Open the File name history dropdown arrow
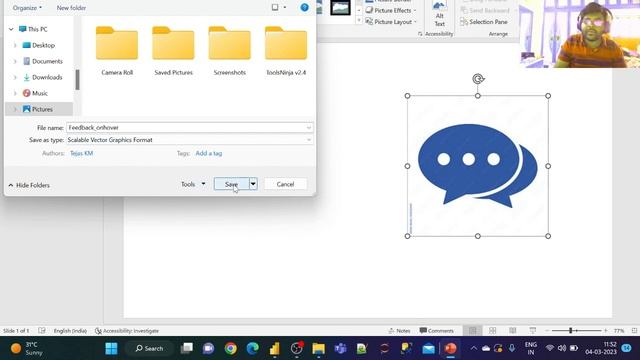The height and width of the screenshot is (360, 640). (309, 128)
